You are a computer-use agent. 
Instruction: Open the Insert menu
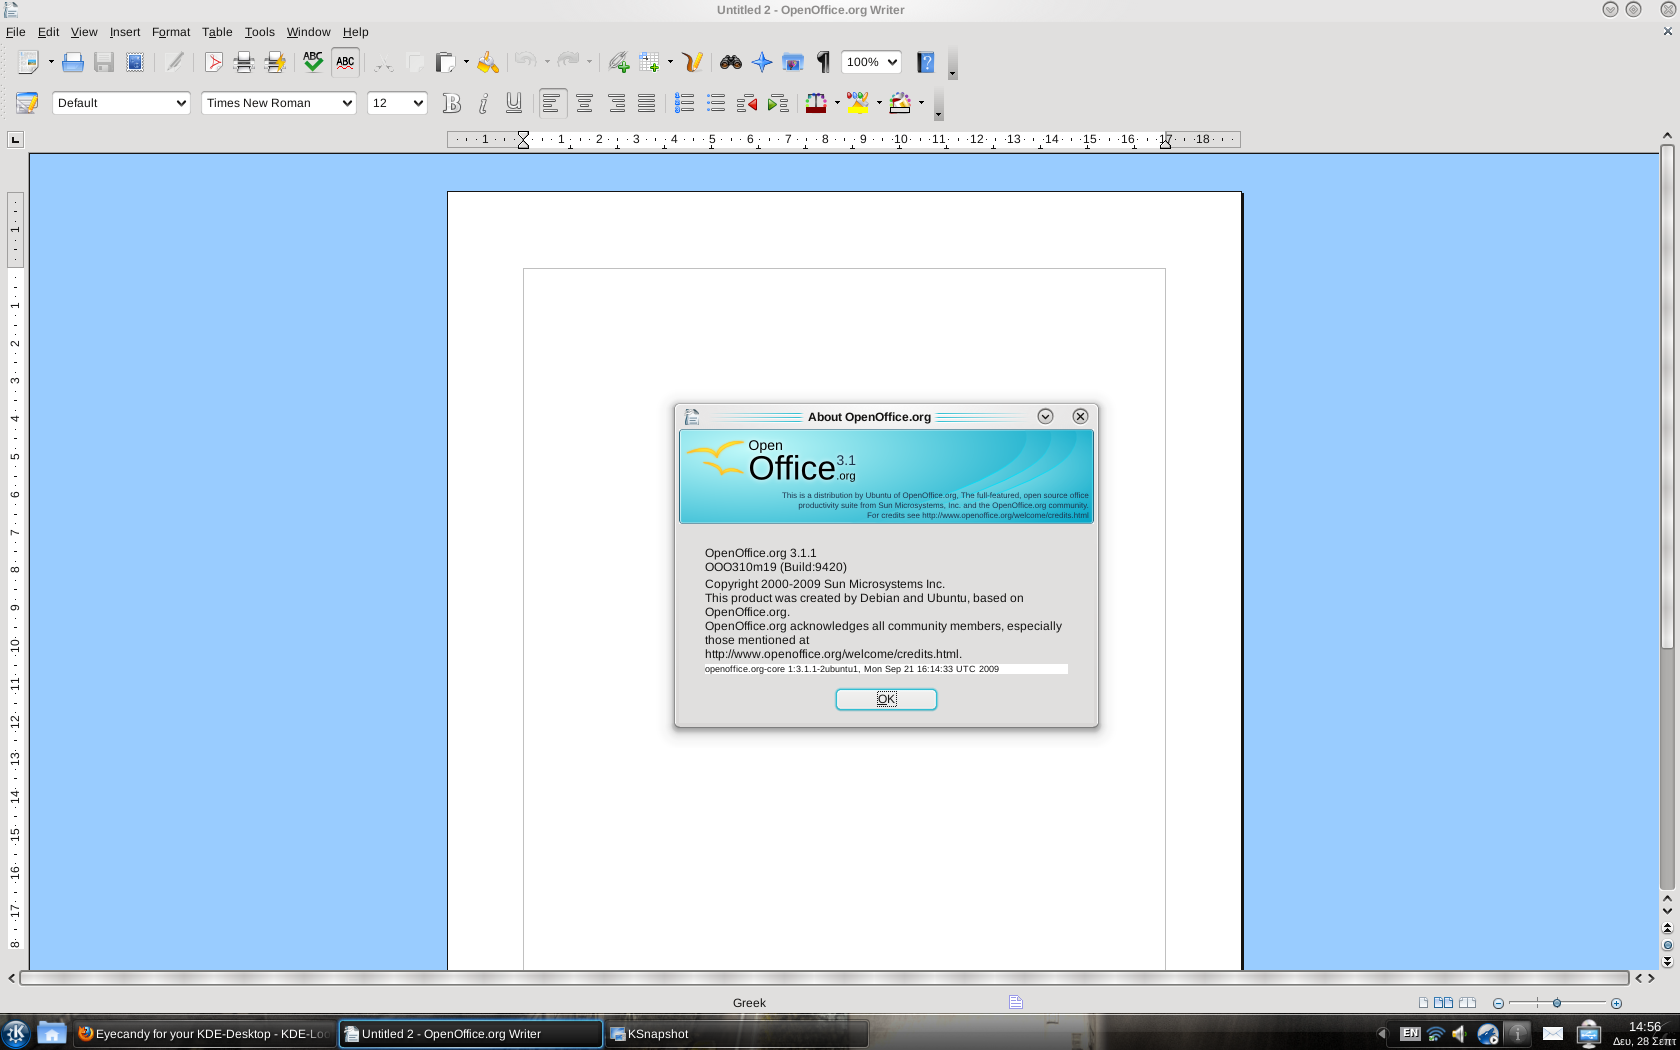point(125,32)
